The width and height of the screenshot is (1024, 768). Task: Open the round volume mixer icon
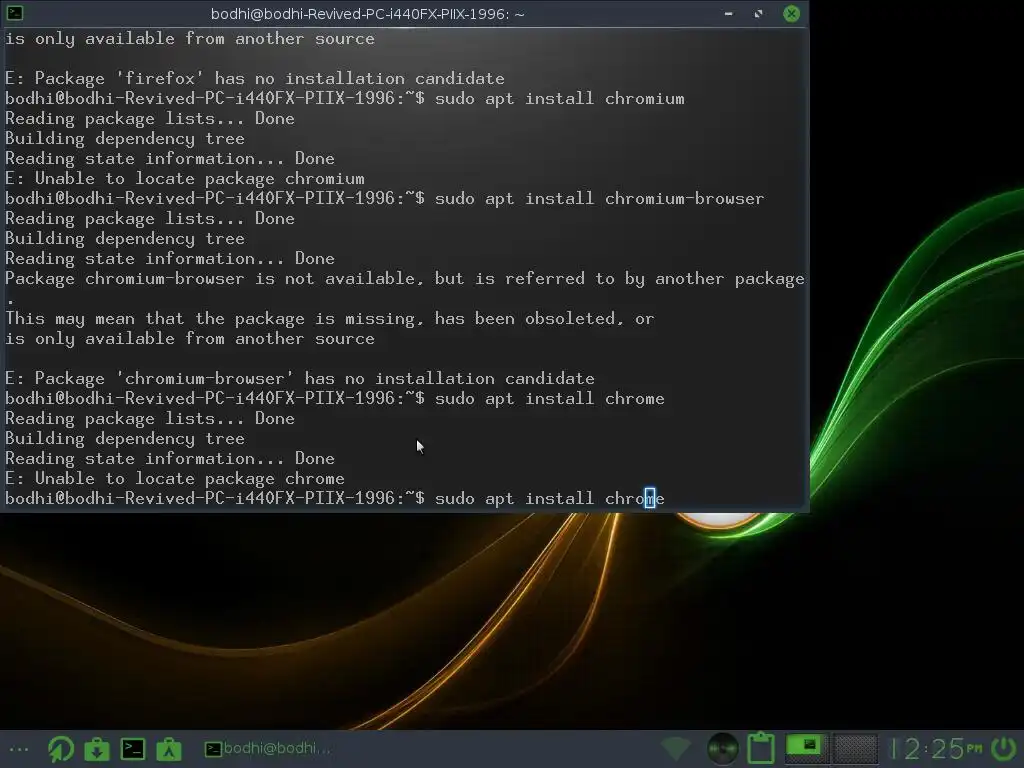722,748
